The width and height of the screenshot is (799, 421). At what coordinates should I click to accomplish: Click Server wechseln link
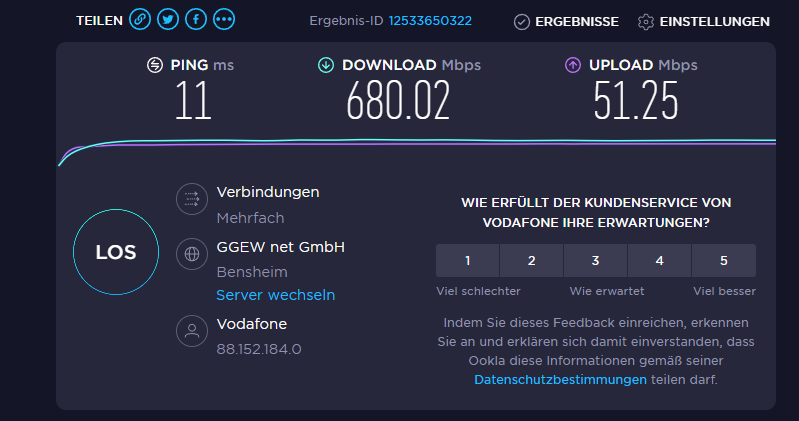[275, 295]
